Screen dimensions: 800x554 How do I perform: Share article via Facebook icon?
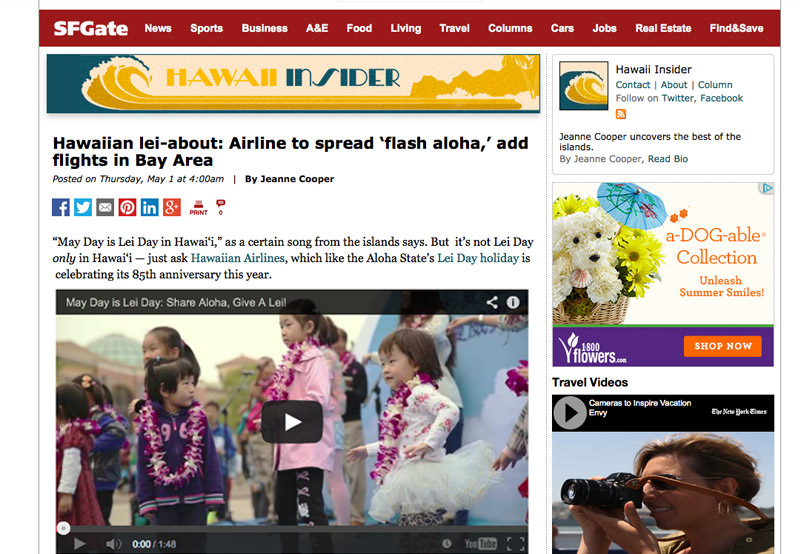click(61, 207)
